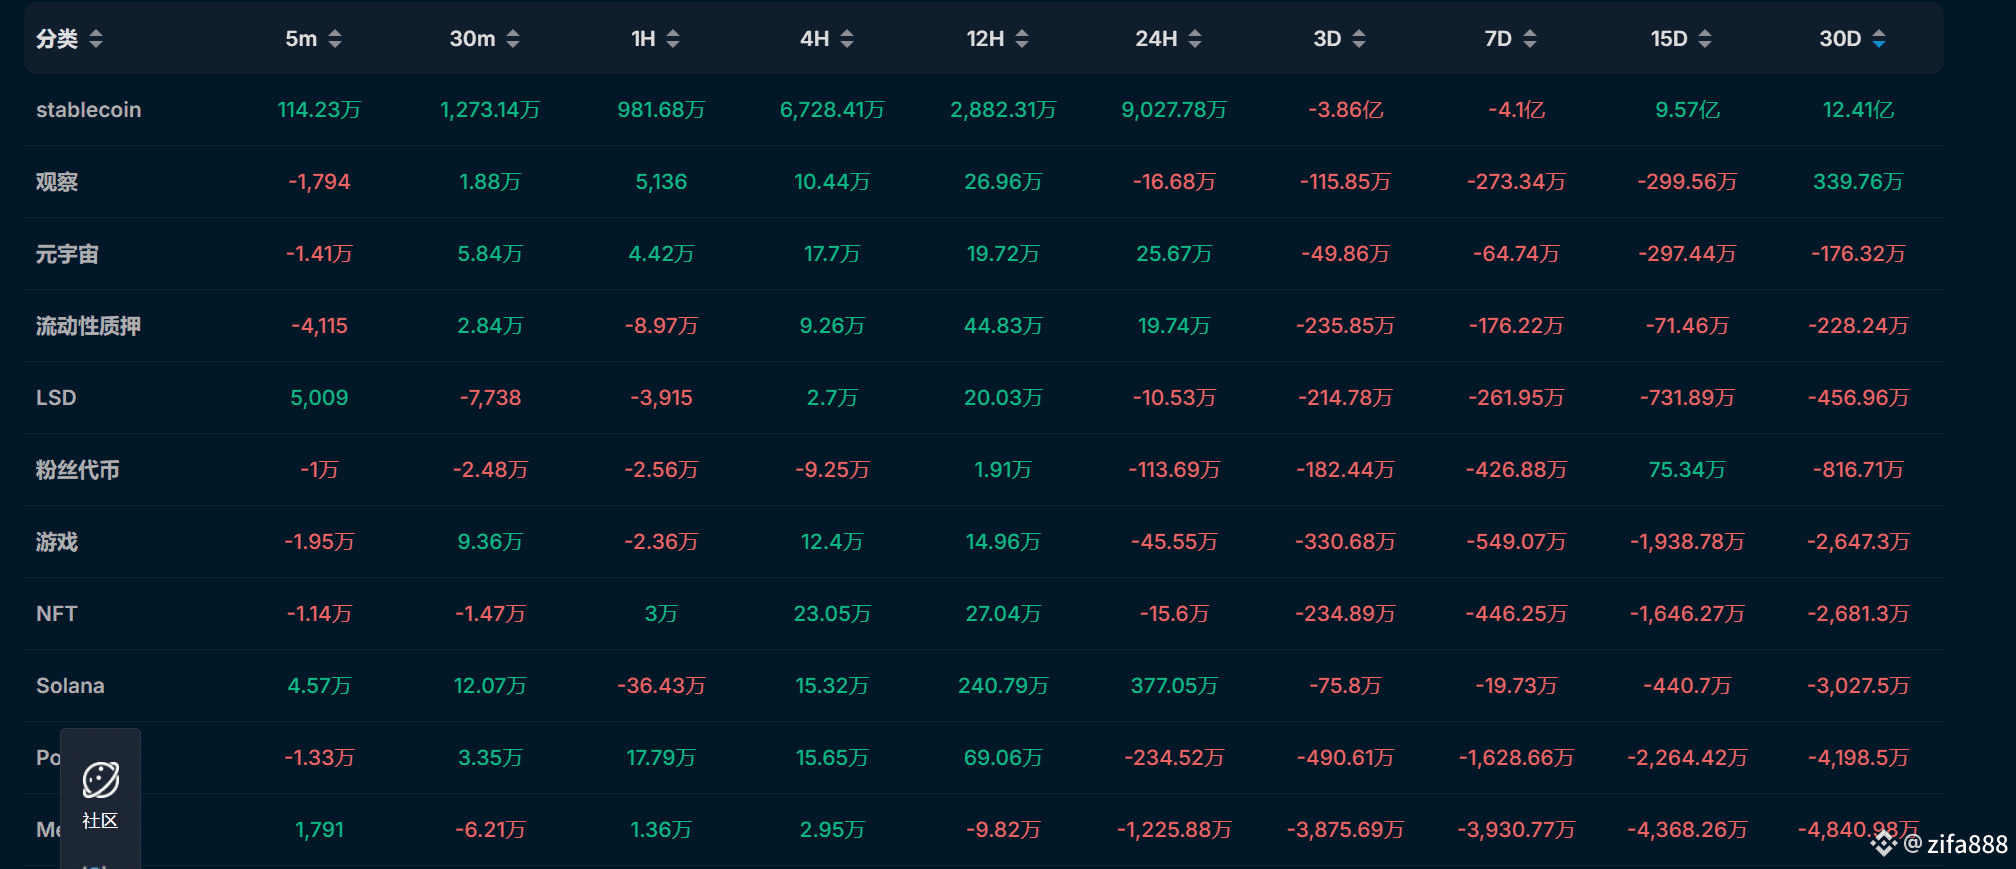Select LSD 5m value 5,009

coord(319,398)
